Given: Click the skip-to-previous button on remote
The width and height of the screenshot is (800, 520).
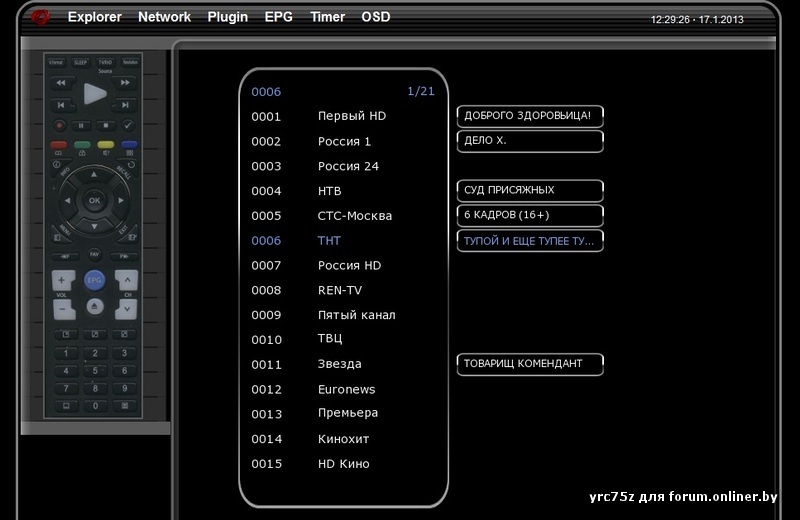Looking at the screenshot, I should pos(61,105).
